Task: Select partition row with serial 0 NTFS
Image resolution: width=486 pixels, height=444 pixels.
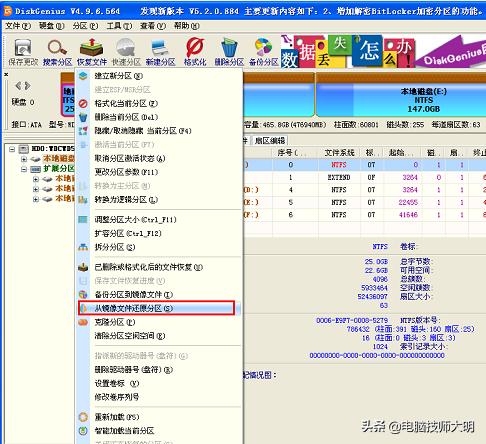Action: (x=364, y=165)
